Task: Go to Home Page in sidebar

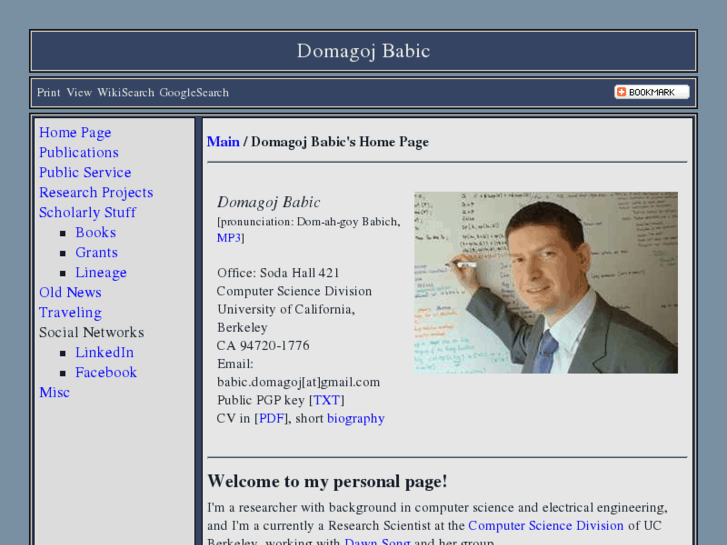Action: (75, 133)
